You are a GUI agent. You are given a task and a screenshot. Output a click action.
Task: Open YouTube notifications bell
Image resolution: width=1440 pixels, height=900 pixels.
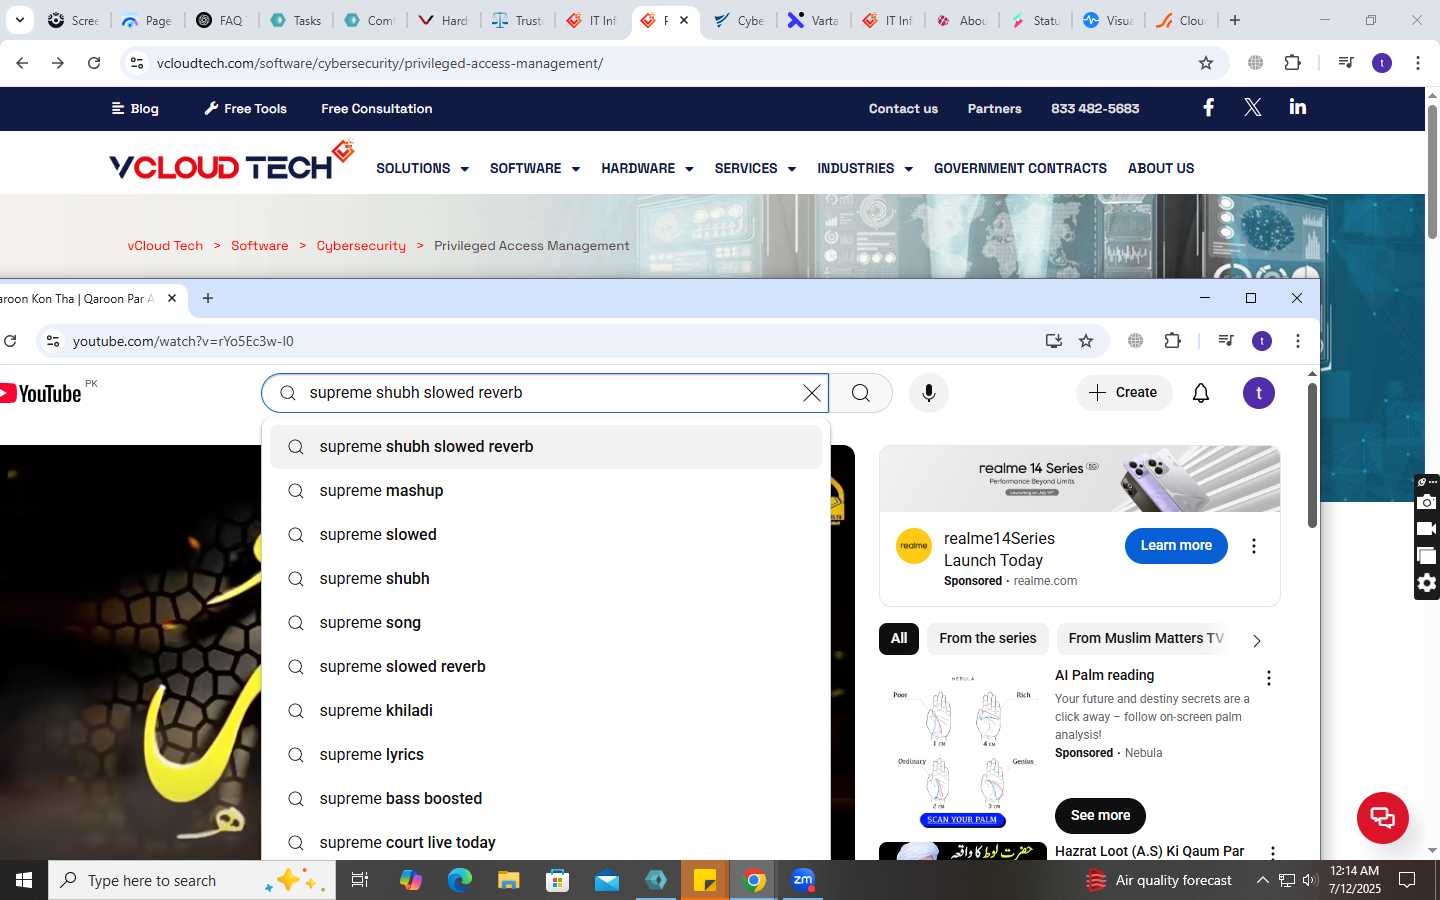[1201, 393]
